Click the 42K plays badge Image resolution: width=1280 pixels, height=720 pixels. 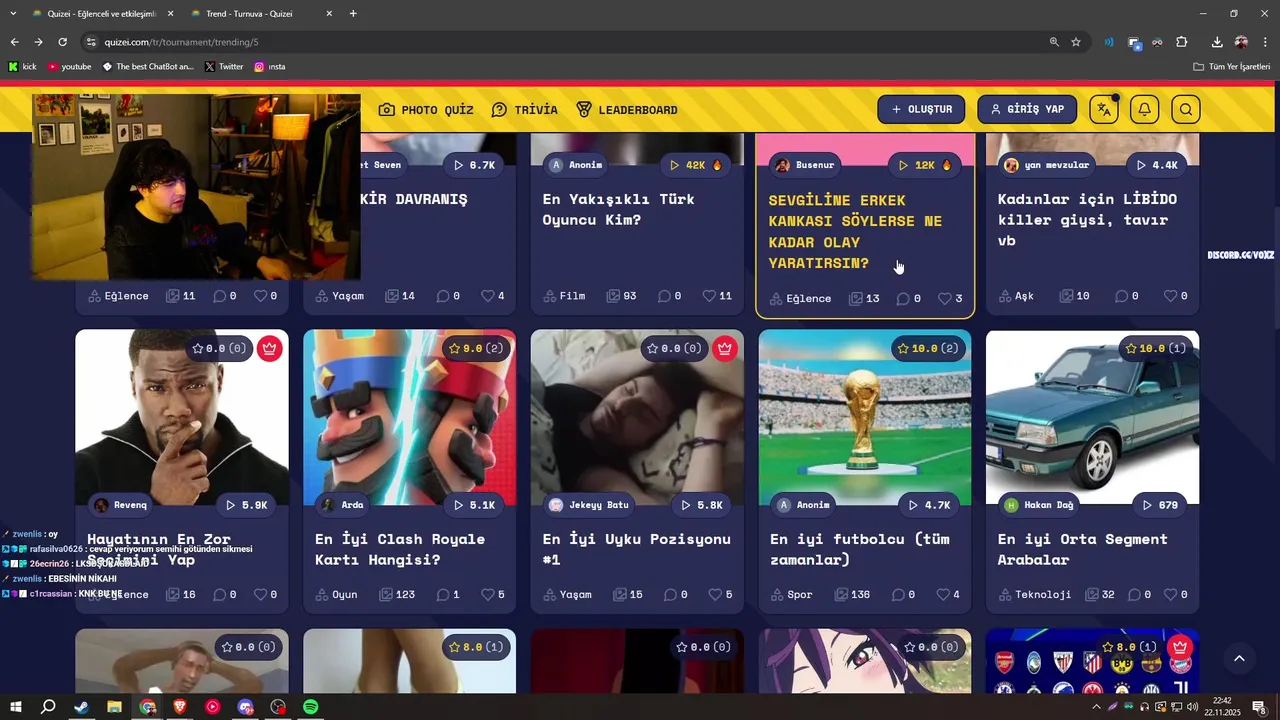(695, 165)
